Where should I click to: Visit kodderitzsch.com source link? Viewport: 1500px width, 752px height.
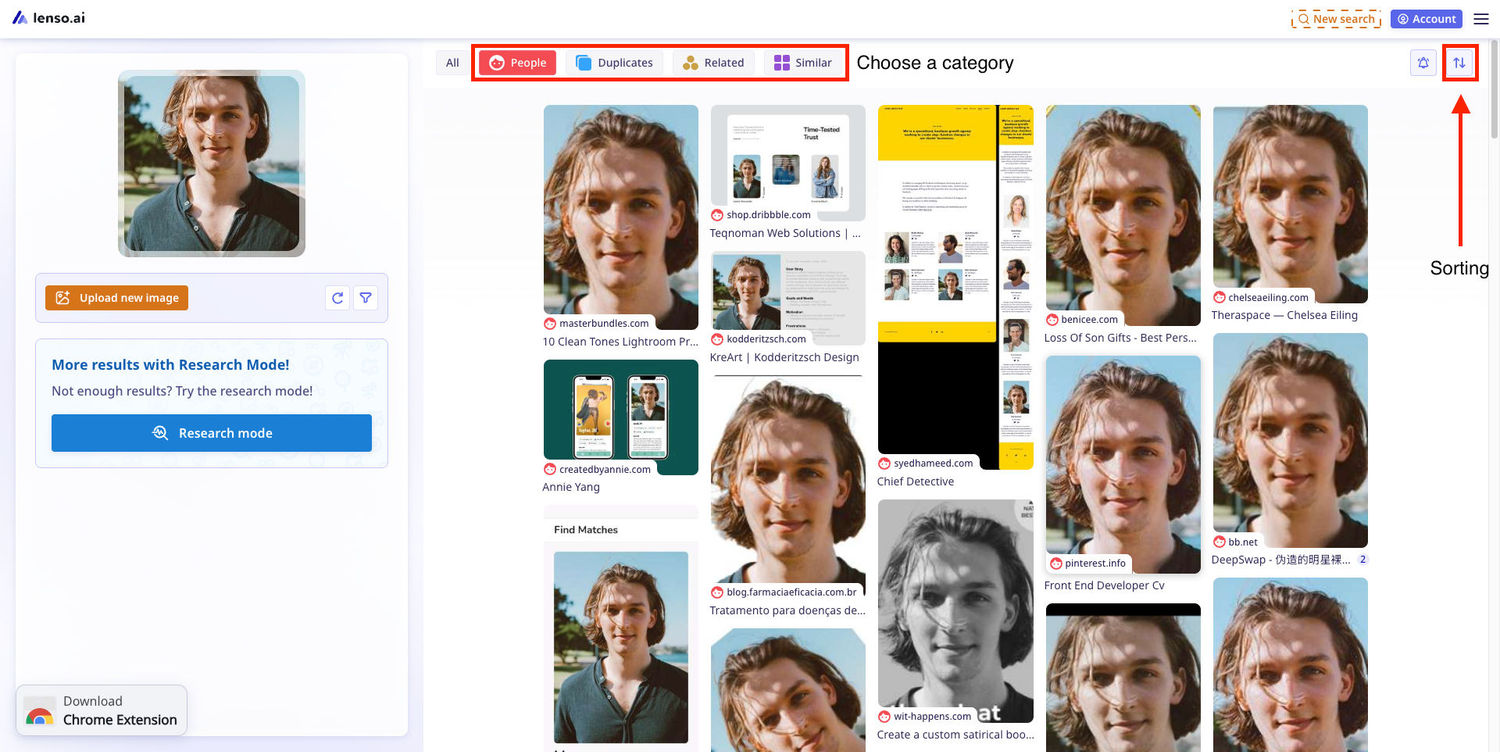pos(766,340)
